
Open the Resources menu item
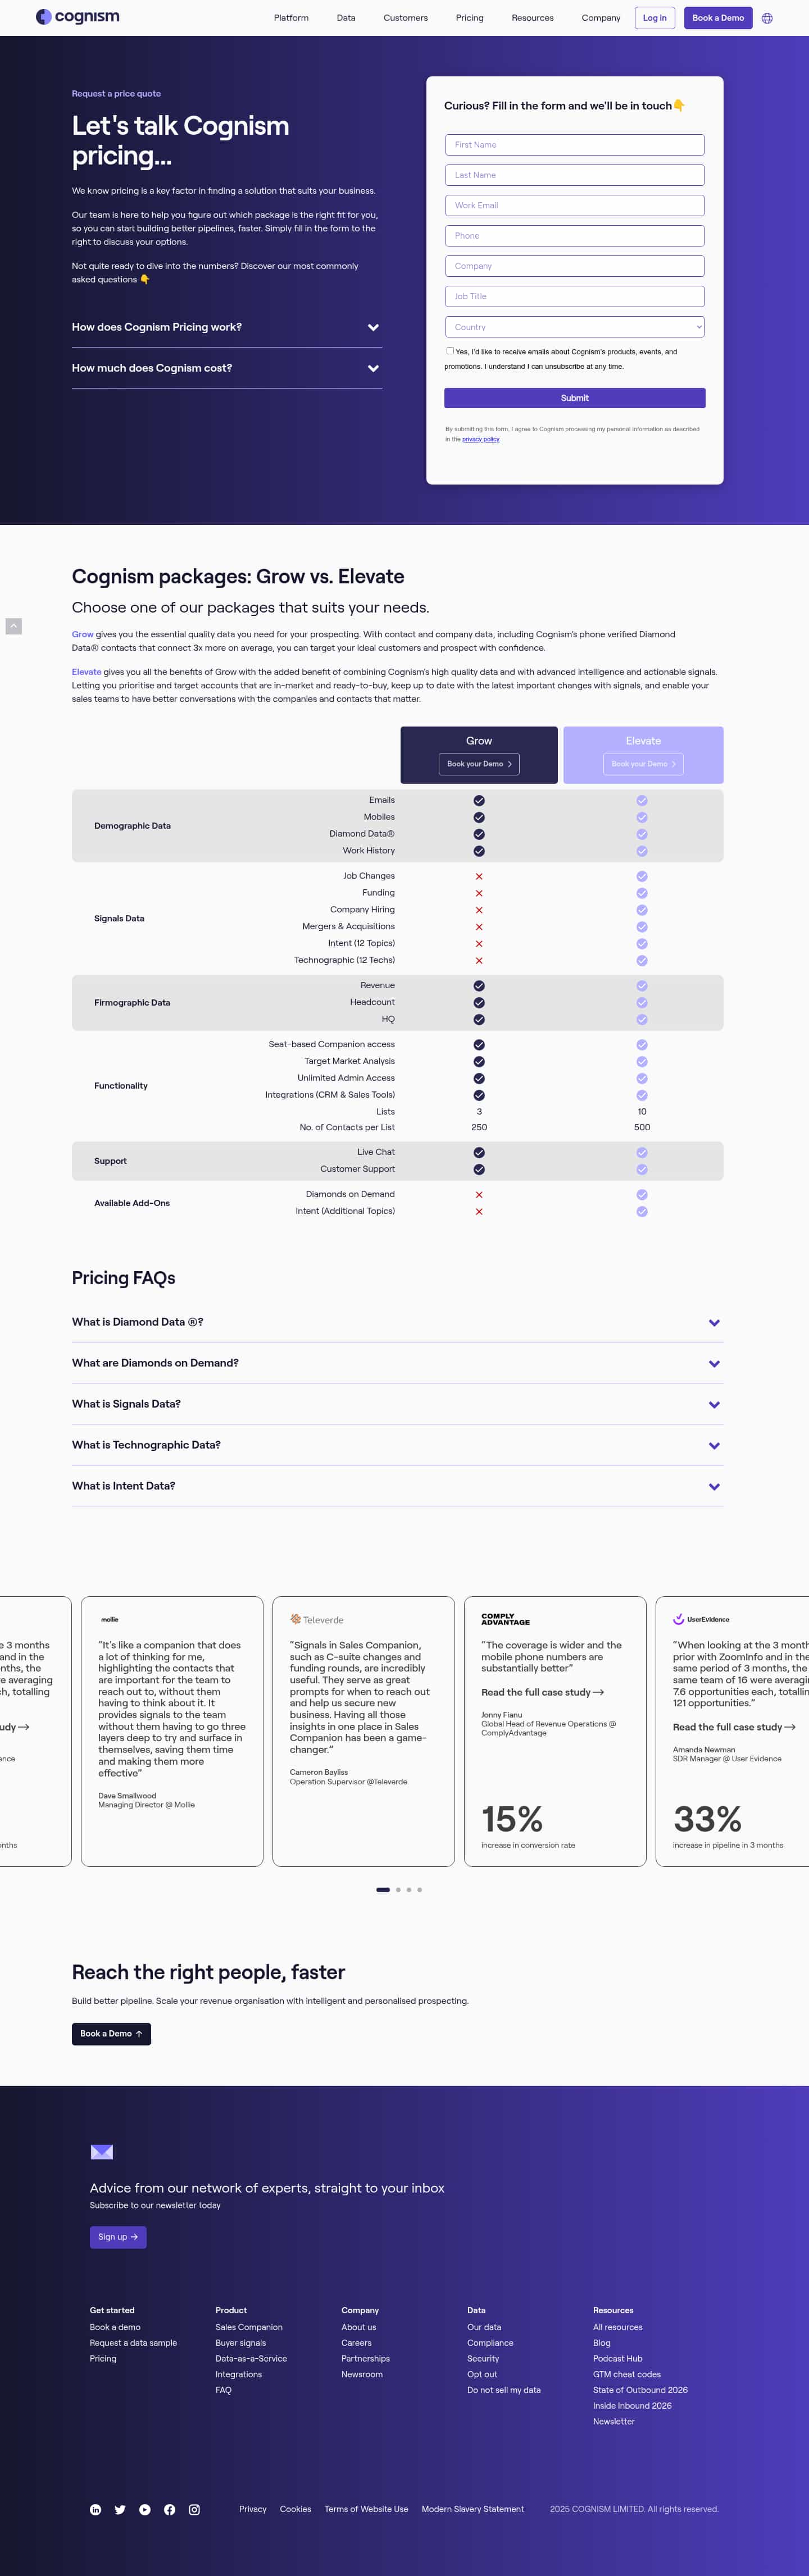[532, 18]
